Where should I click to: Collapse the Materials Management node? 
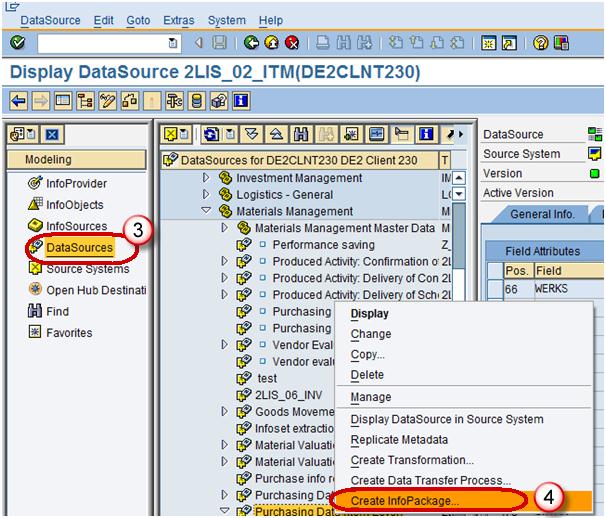207,211
